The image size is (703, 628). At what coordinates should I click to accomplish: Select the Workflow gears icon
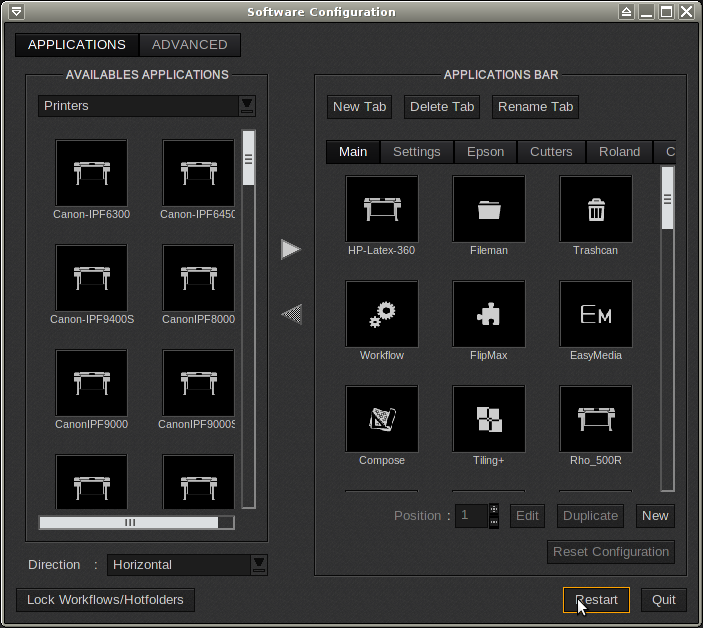[x=382, y=314]
